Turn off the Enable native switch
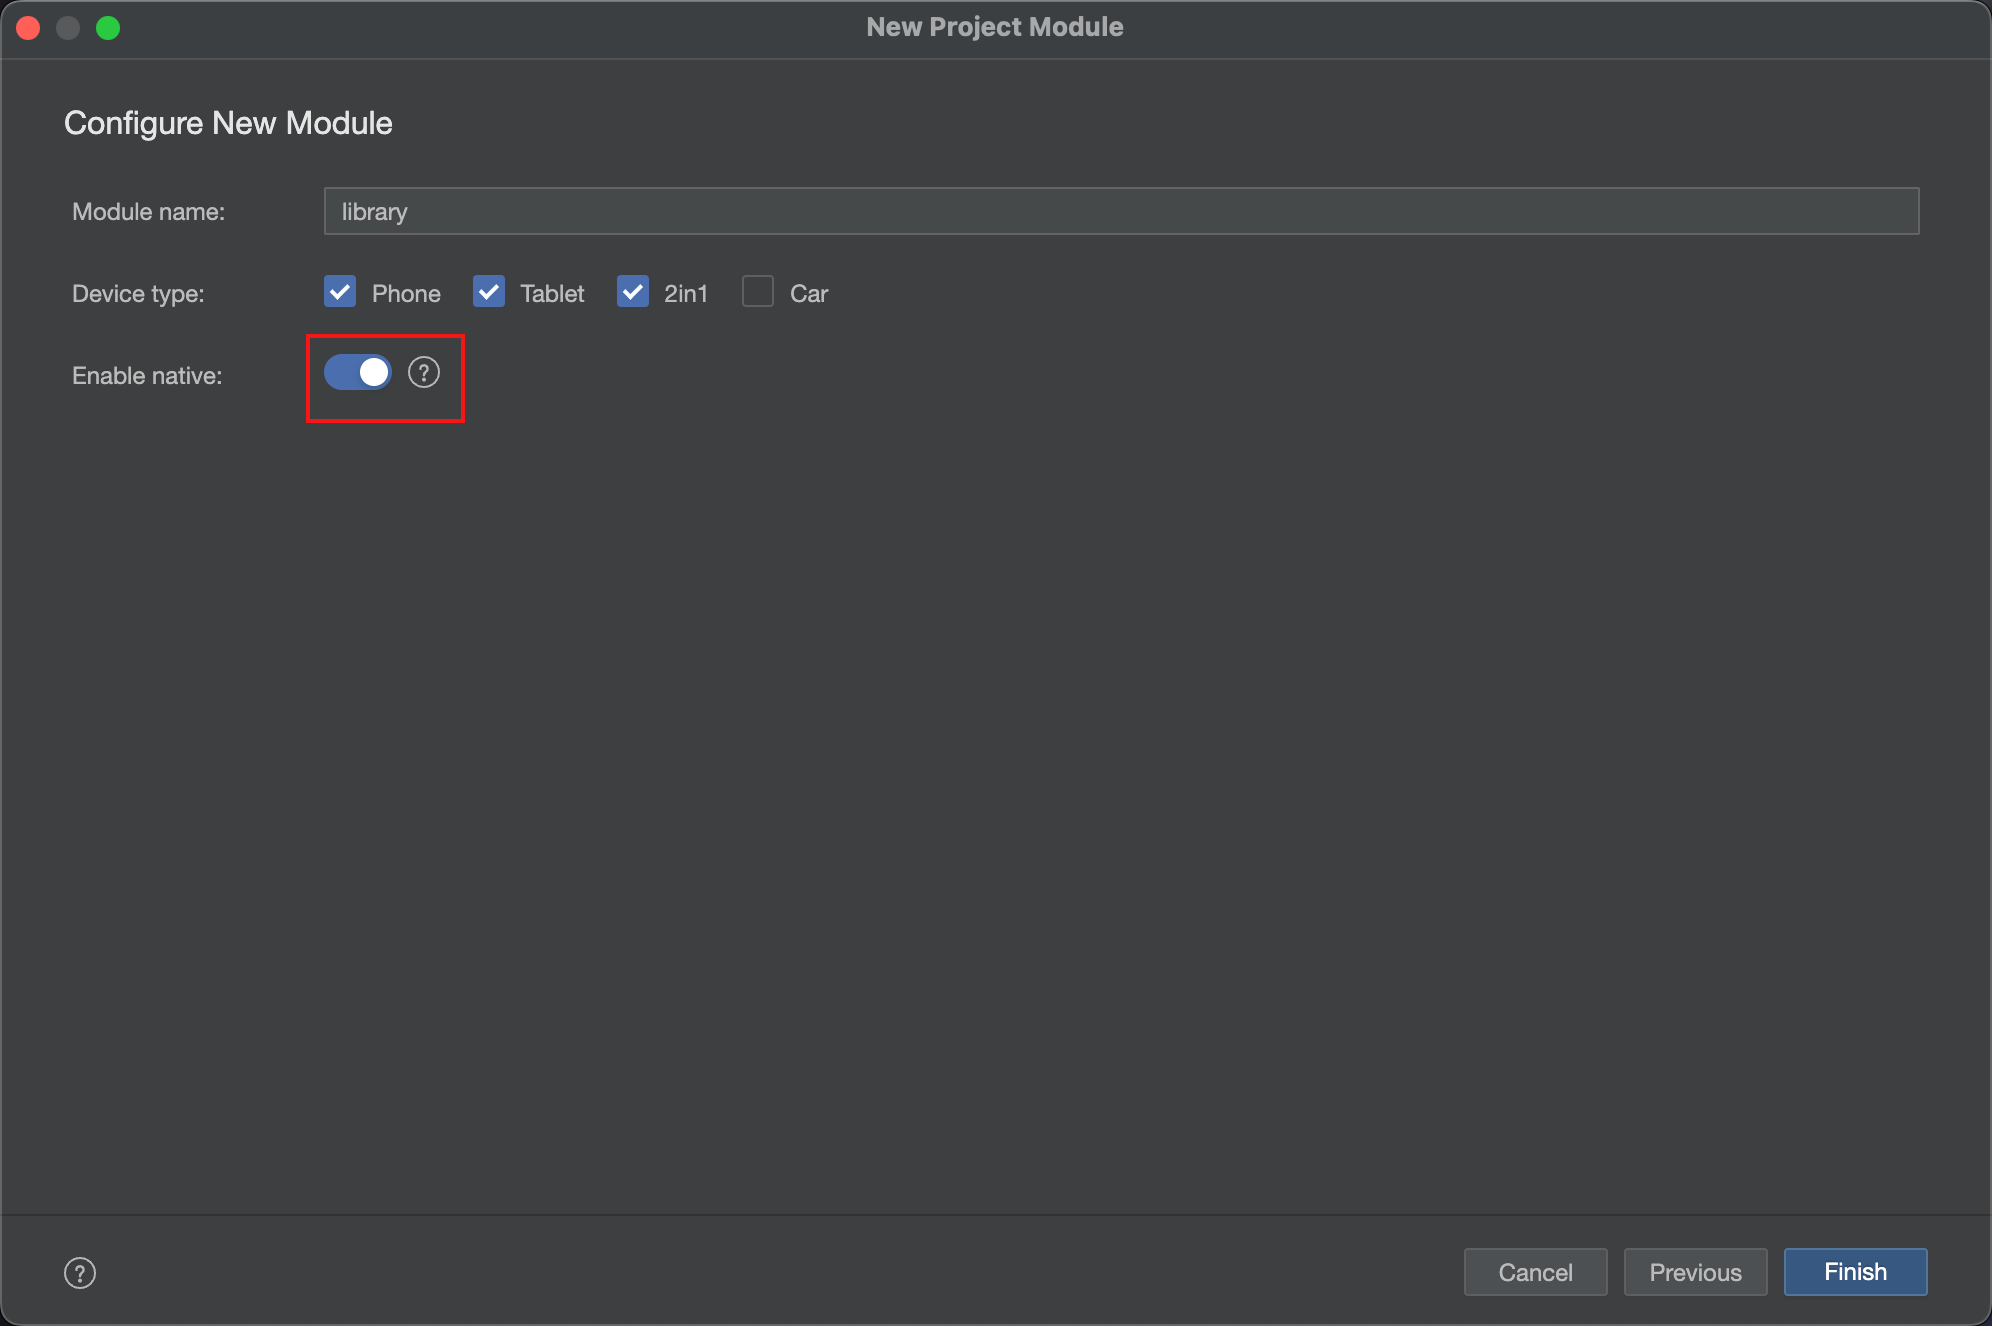The image size is (1992, 1326). point(358,373)
